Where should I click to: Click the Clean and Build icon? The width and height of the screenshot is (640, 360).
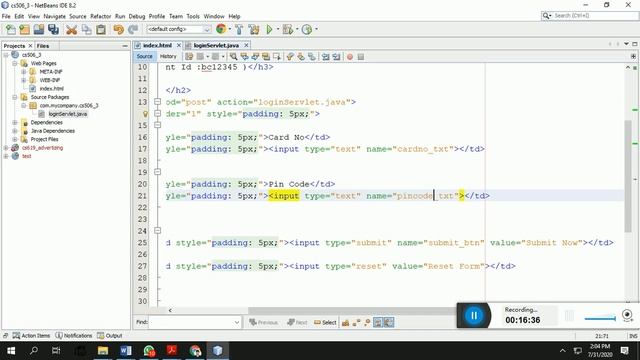(254, 29)
